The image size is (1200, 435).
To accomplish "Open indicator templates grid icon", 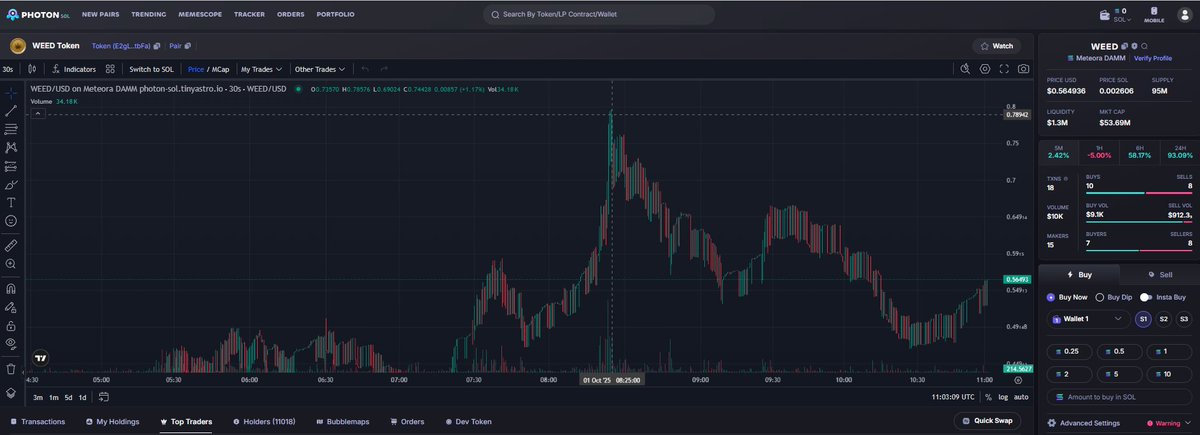I will pos(110,69).
